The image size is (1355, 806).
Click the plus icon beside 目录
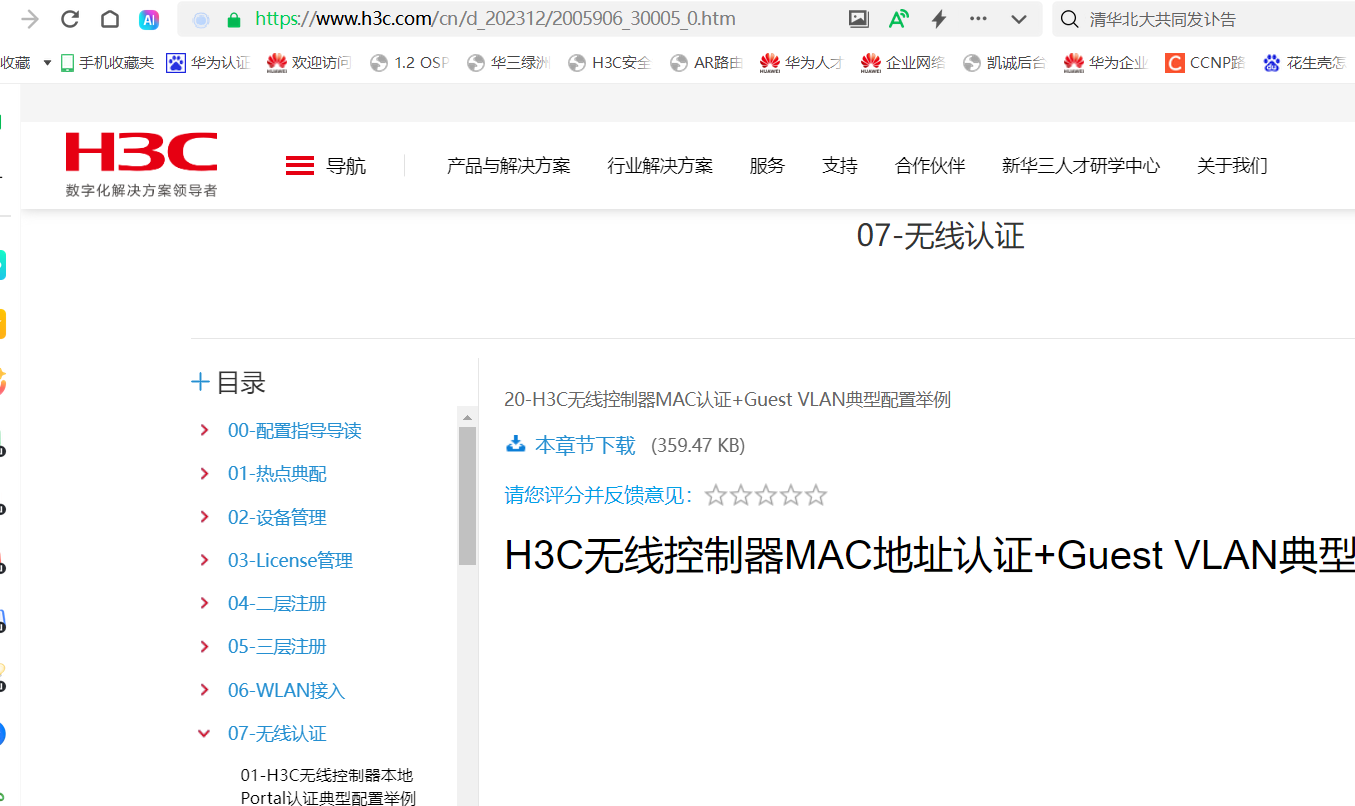coord(200,382)
